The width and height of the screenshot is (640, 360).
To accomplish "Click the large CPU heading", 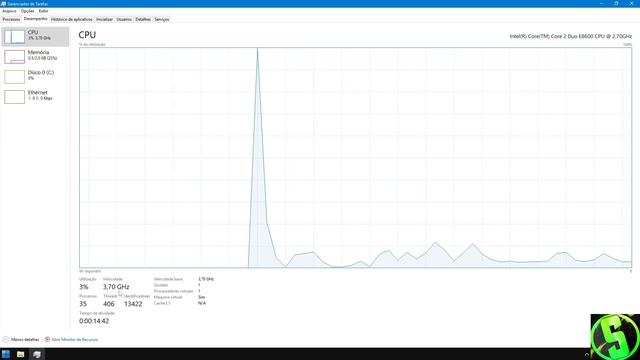I will click(x=87, y=35).
